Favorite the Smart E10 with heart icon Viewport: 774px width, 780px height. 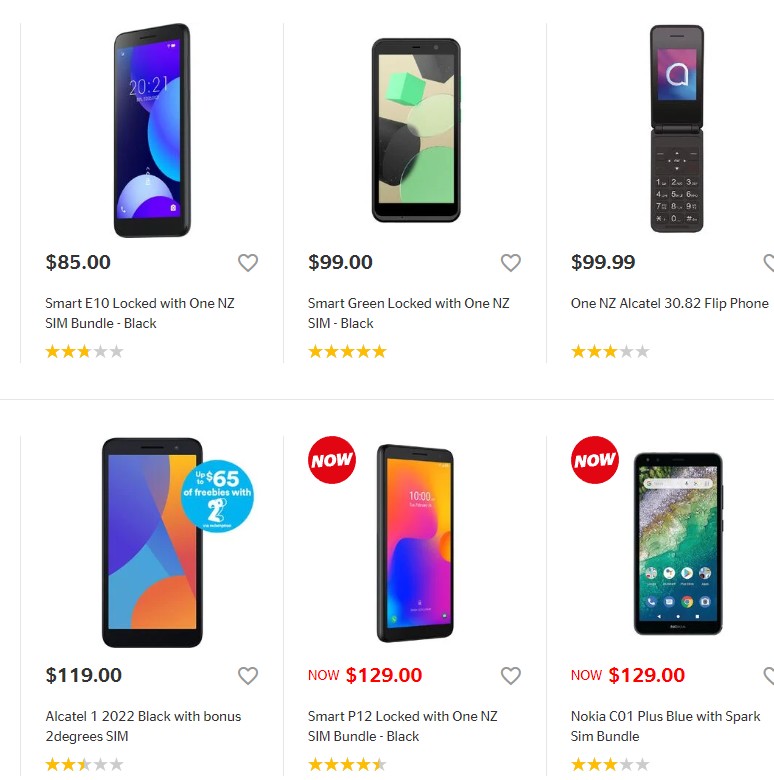click(x=248, y=263)
